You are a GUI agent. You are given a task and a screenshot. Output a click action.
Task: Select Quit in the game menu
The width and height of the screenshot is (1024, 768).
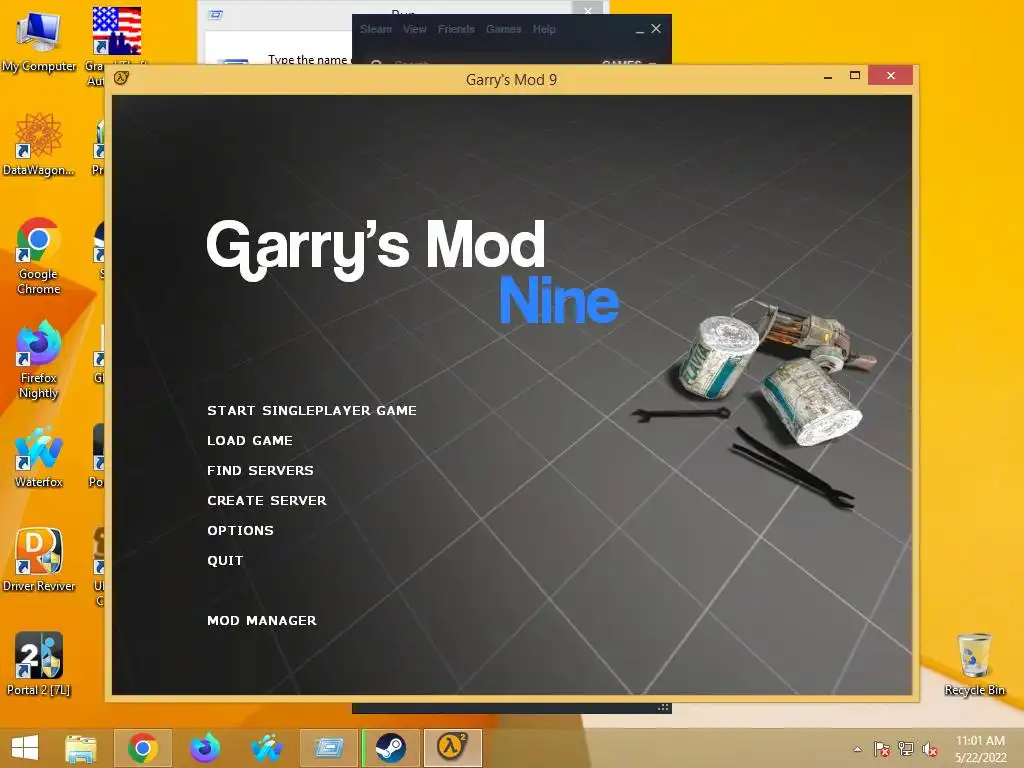click(x=225, y=561)
